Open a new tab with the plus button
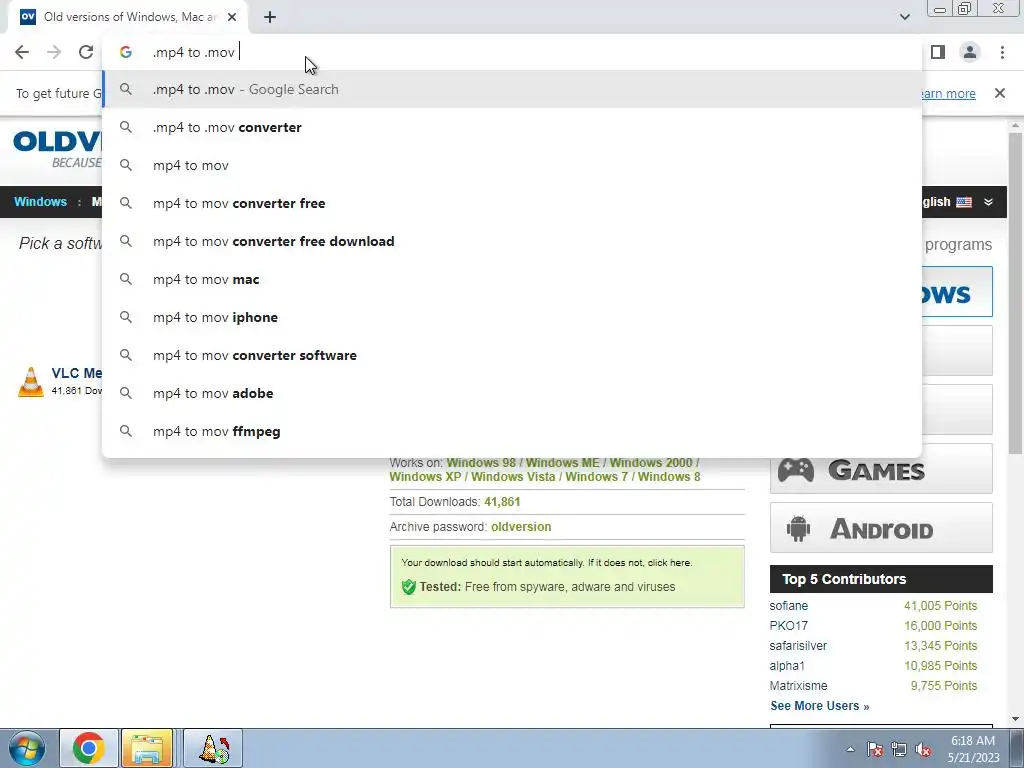1024x768 pixels. 270,17
